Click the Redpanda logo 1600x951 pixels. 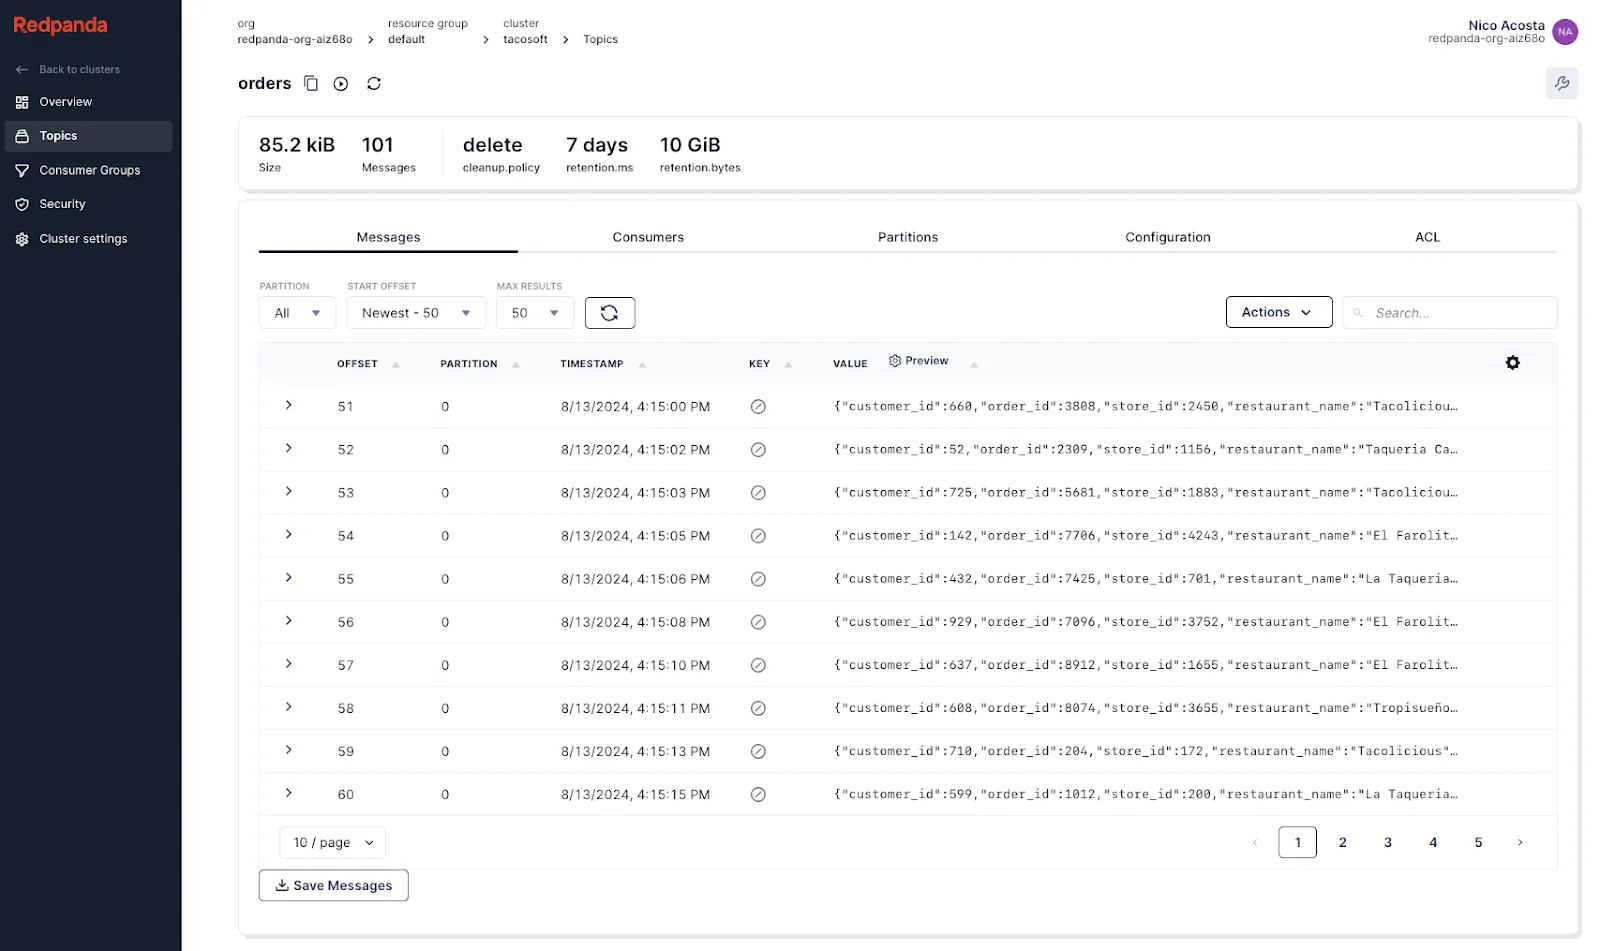click(x=60, y=25)
